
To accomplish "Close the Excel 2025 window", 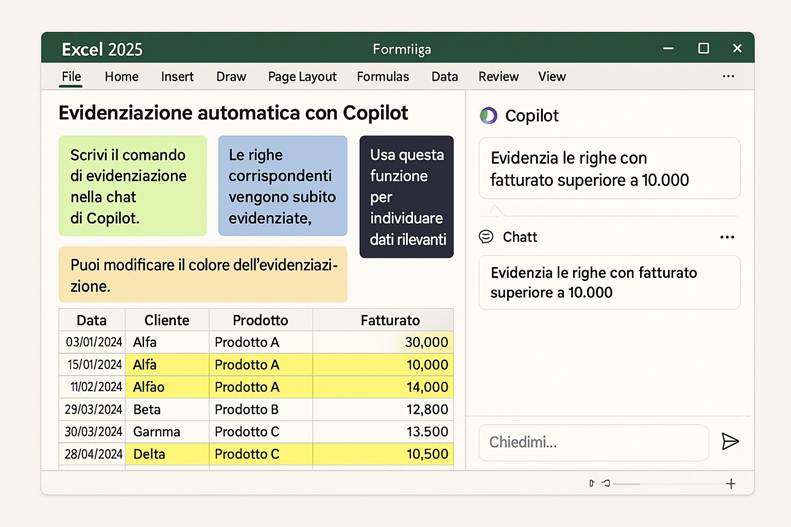I will [x=737, y=48].
